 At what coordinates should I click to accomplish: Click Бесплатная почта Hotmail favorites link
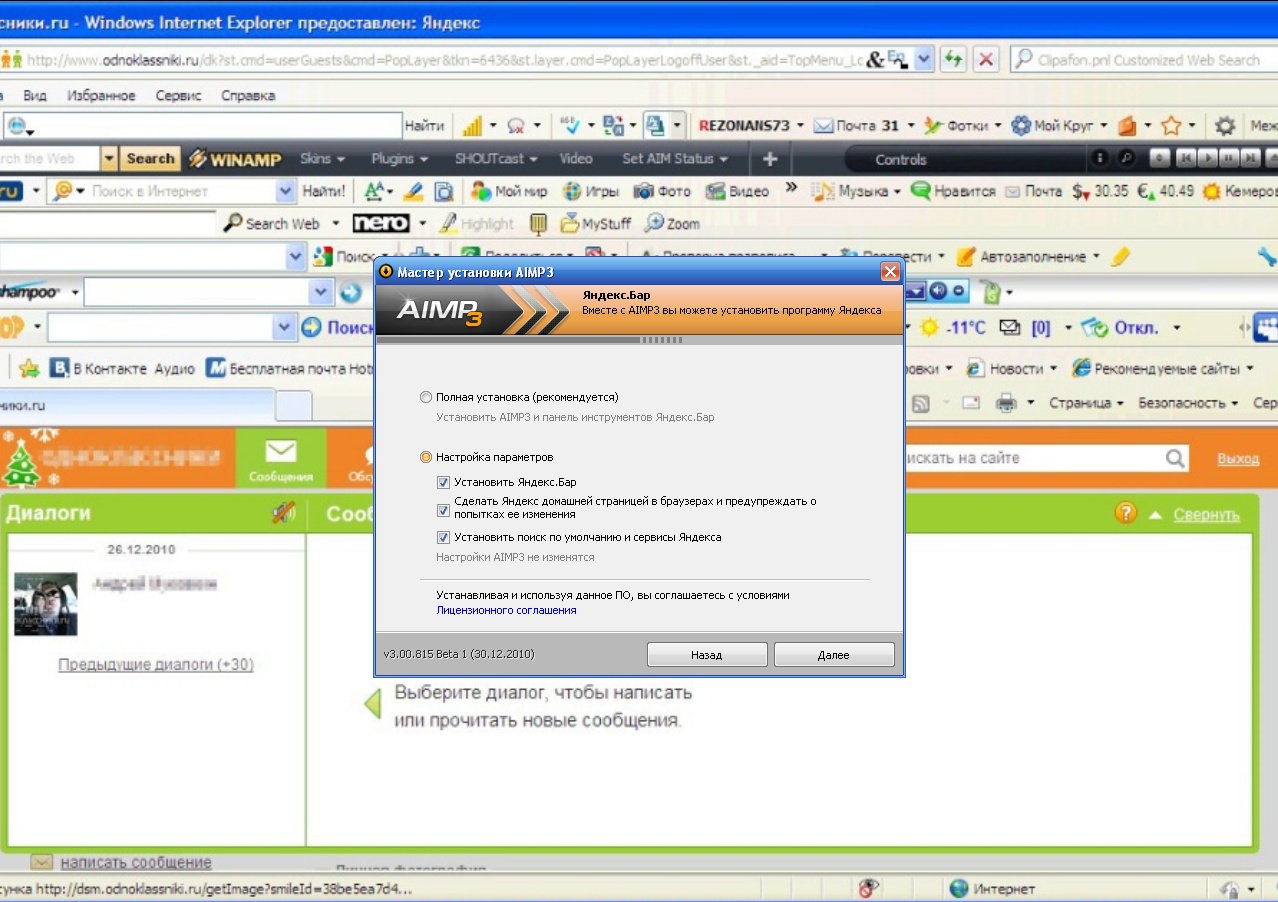pyautogui.click(x=289, y=369)
